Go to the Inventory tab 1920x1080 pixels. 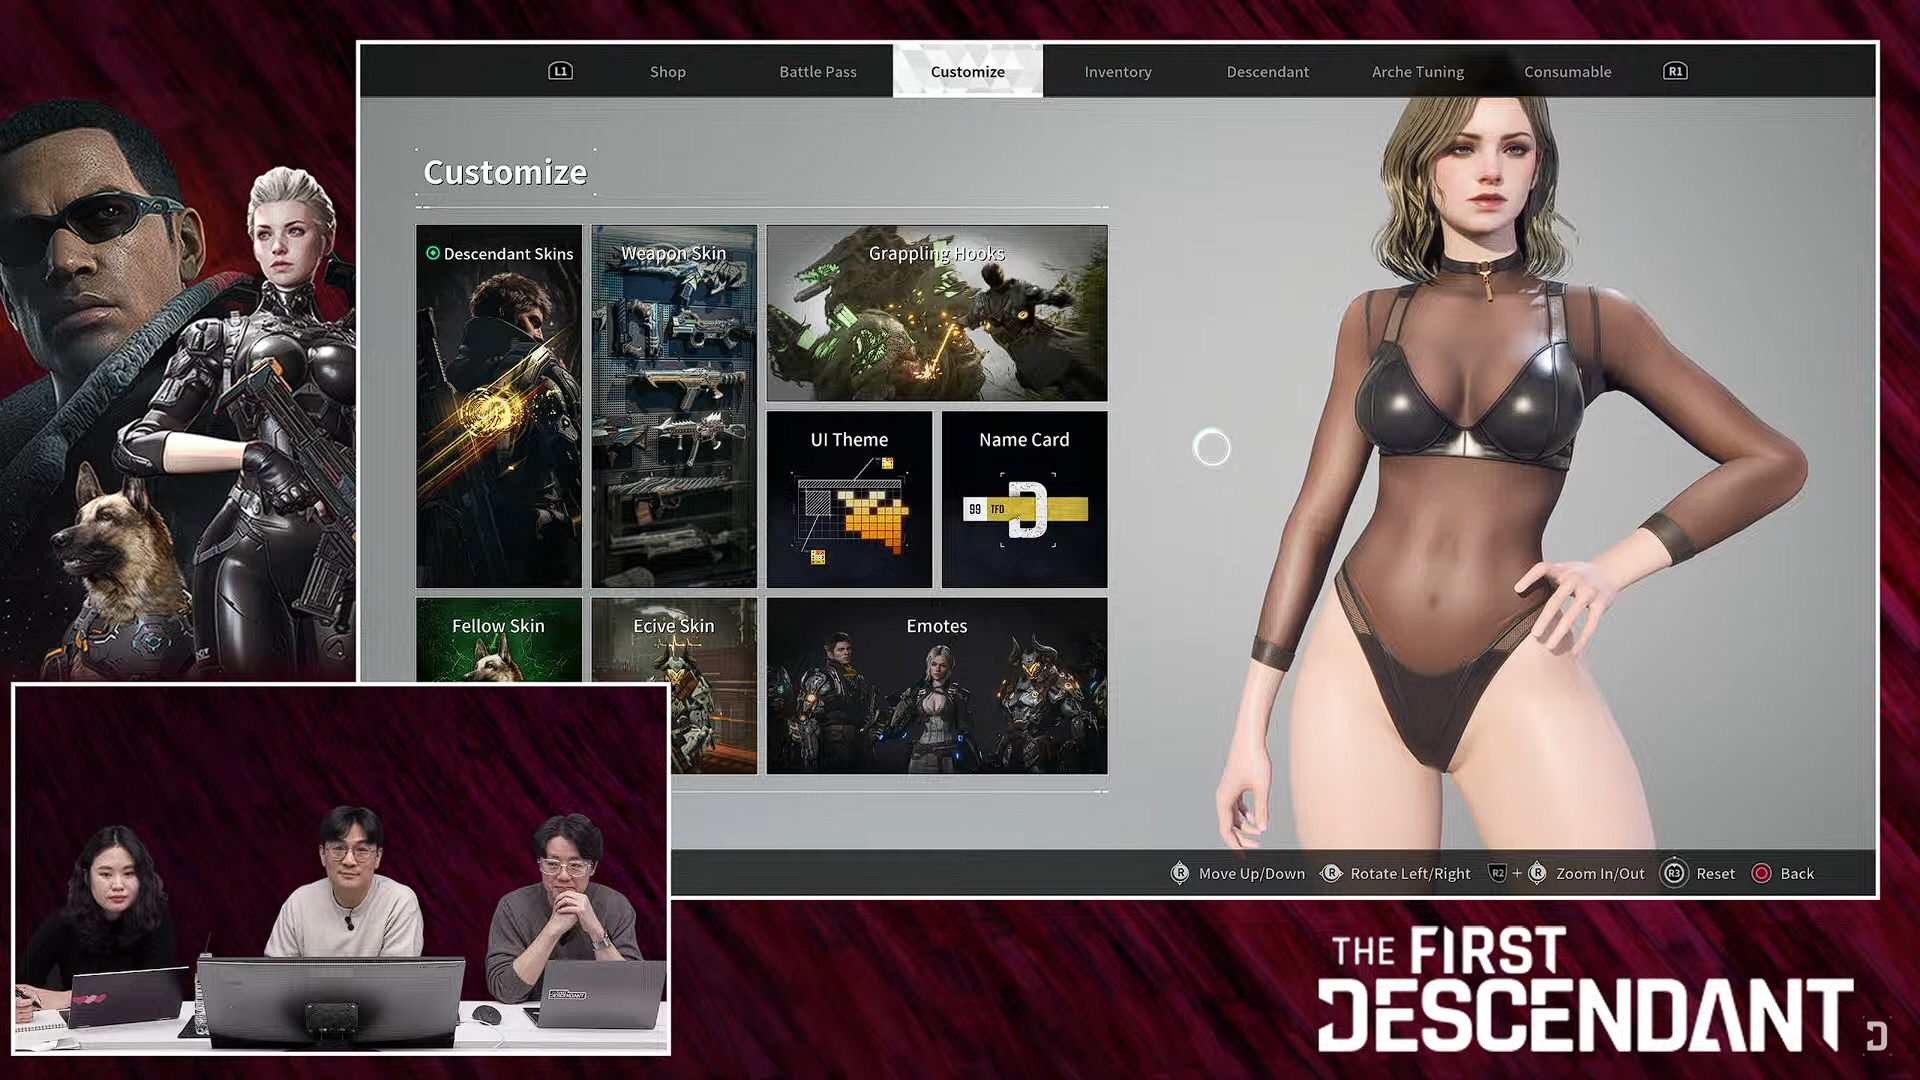tap(1117, 71)
